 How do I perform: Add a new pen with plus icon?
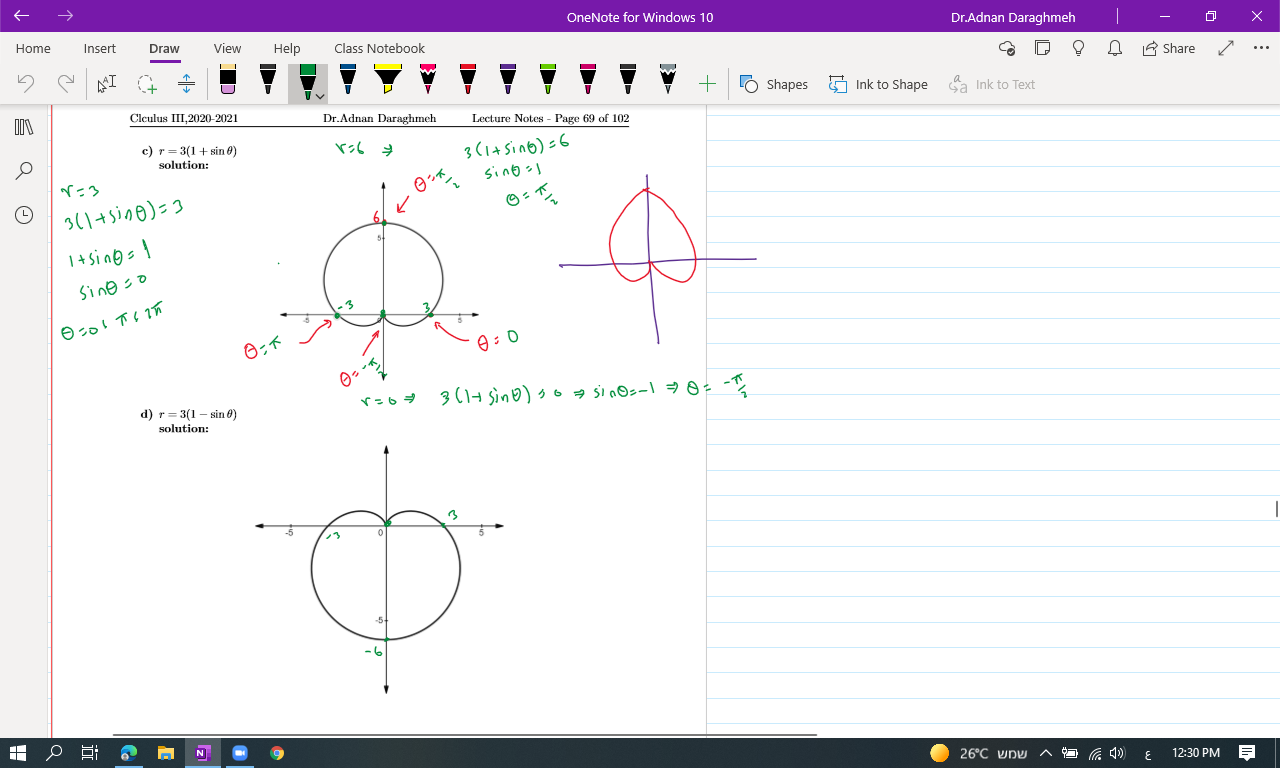[707, 84]
